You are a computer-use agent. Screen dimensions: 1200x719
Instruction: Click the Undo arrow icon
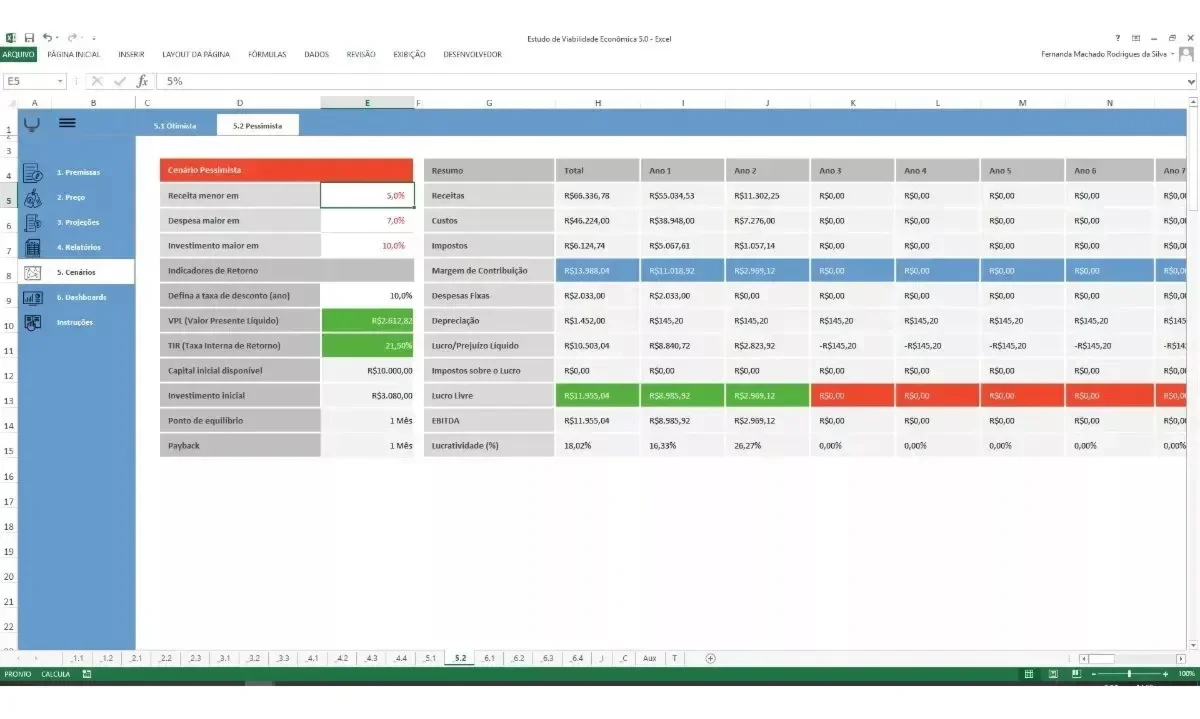[47, 38]
